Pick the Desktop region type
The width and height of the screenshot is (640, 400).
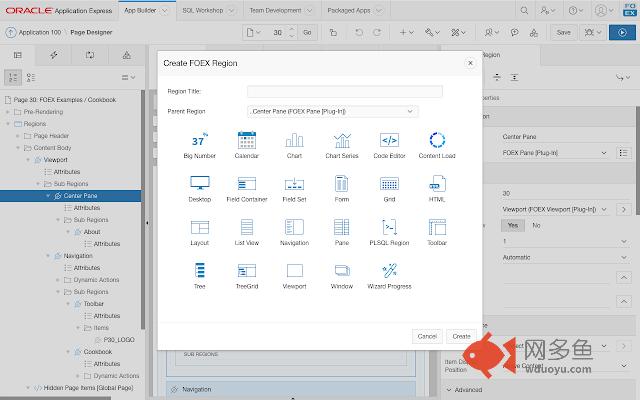click(200, 189)
